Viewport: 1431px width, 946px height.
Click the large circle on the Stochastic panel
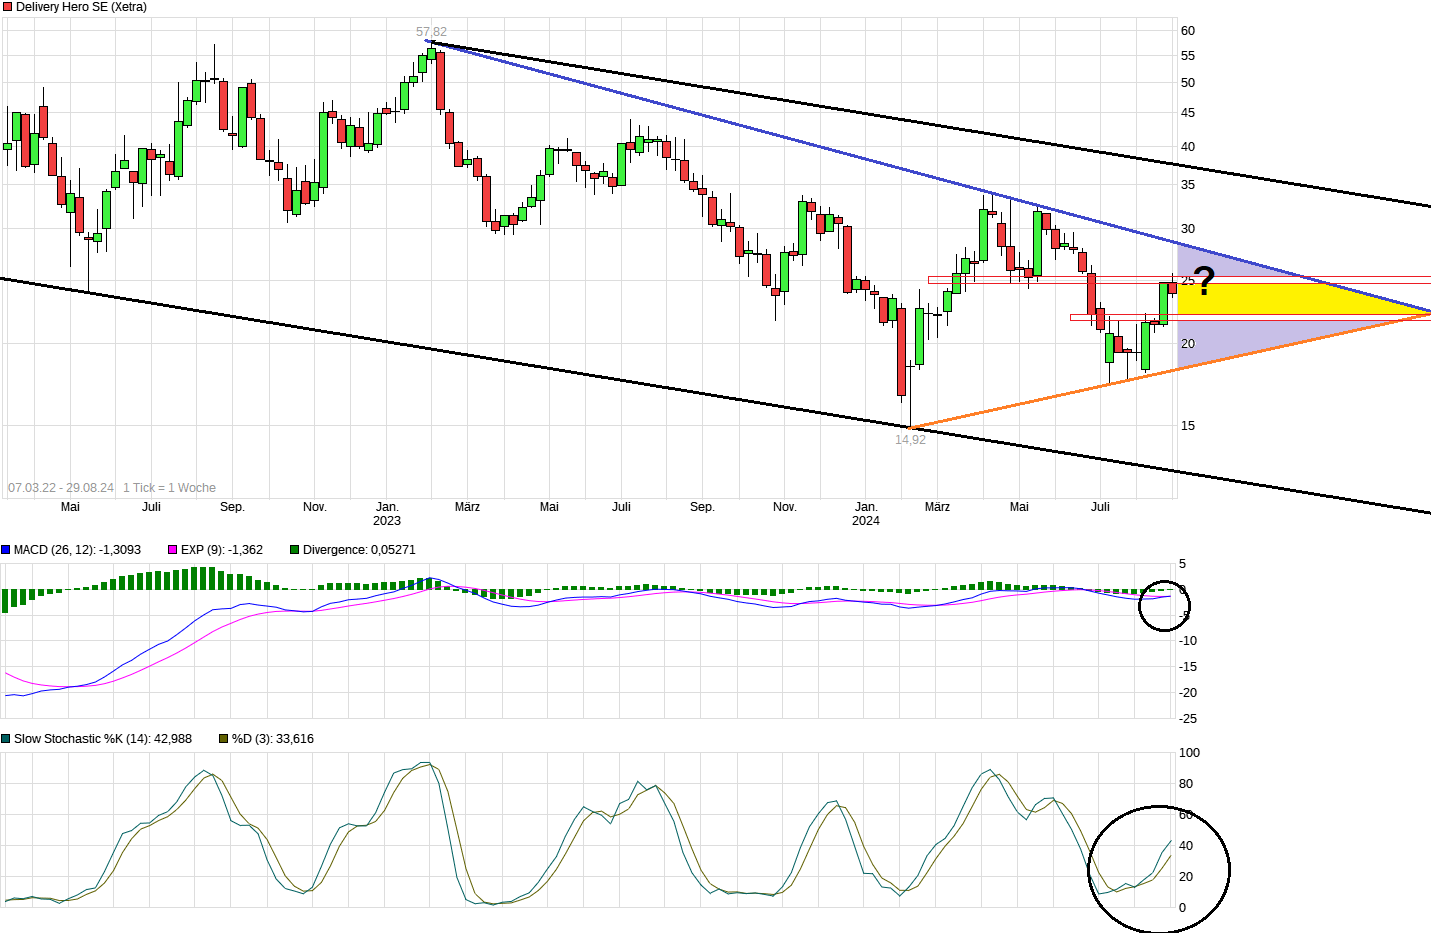click(x=1158, y=868)
